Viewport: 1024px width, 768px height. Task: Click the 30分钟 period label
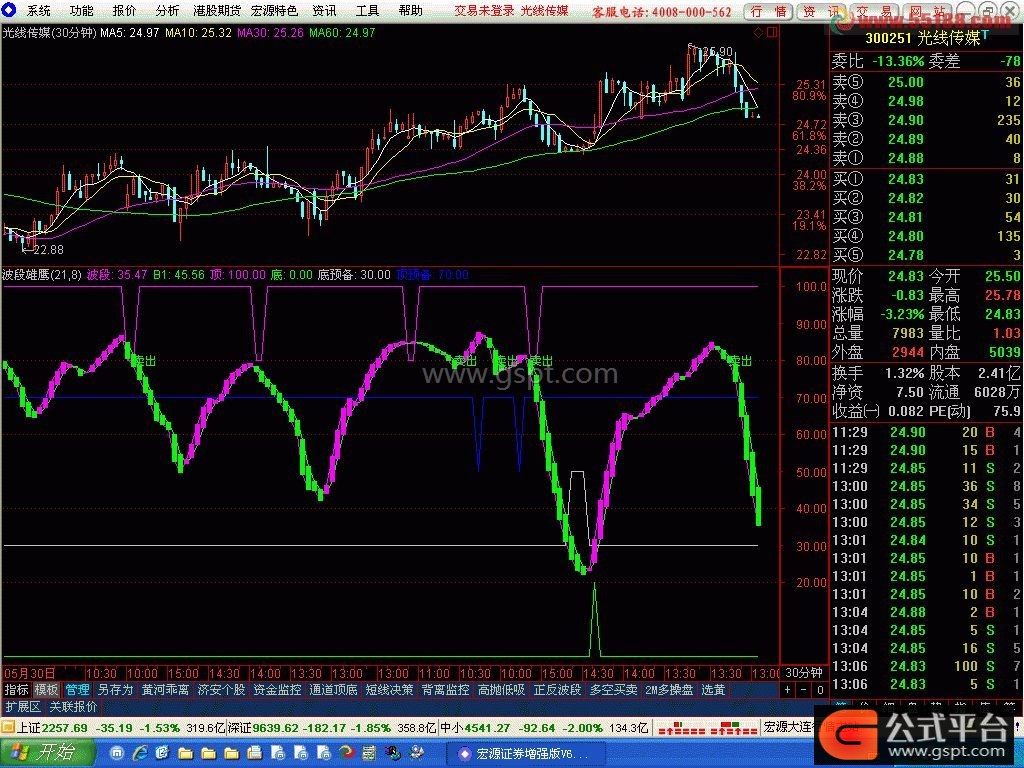(x=804, y=673)
